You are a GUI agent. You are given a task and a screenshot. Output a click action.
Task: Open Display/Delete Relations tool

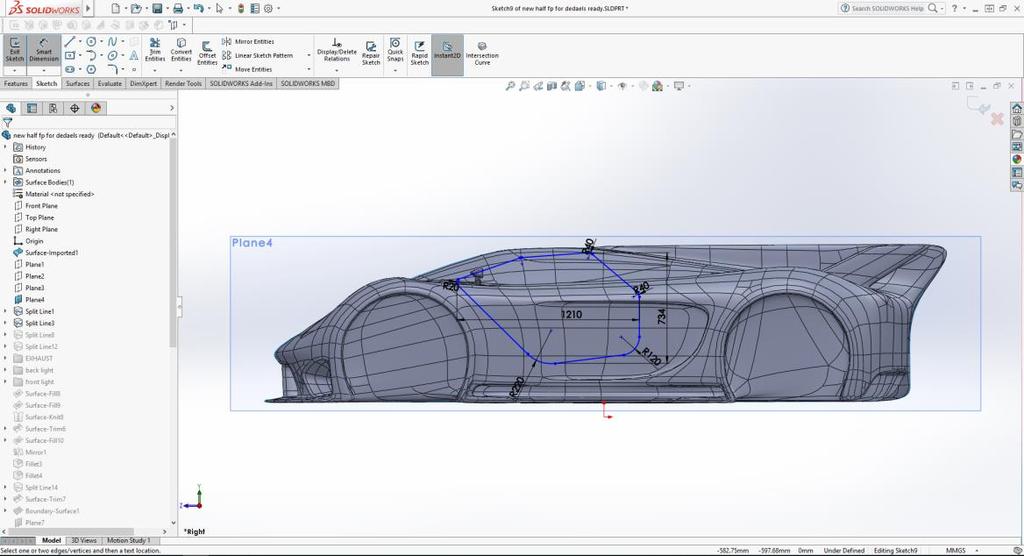pos(336,50)
